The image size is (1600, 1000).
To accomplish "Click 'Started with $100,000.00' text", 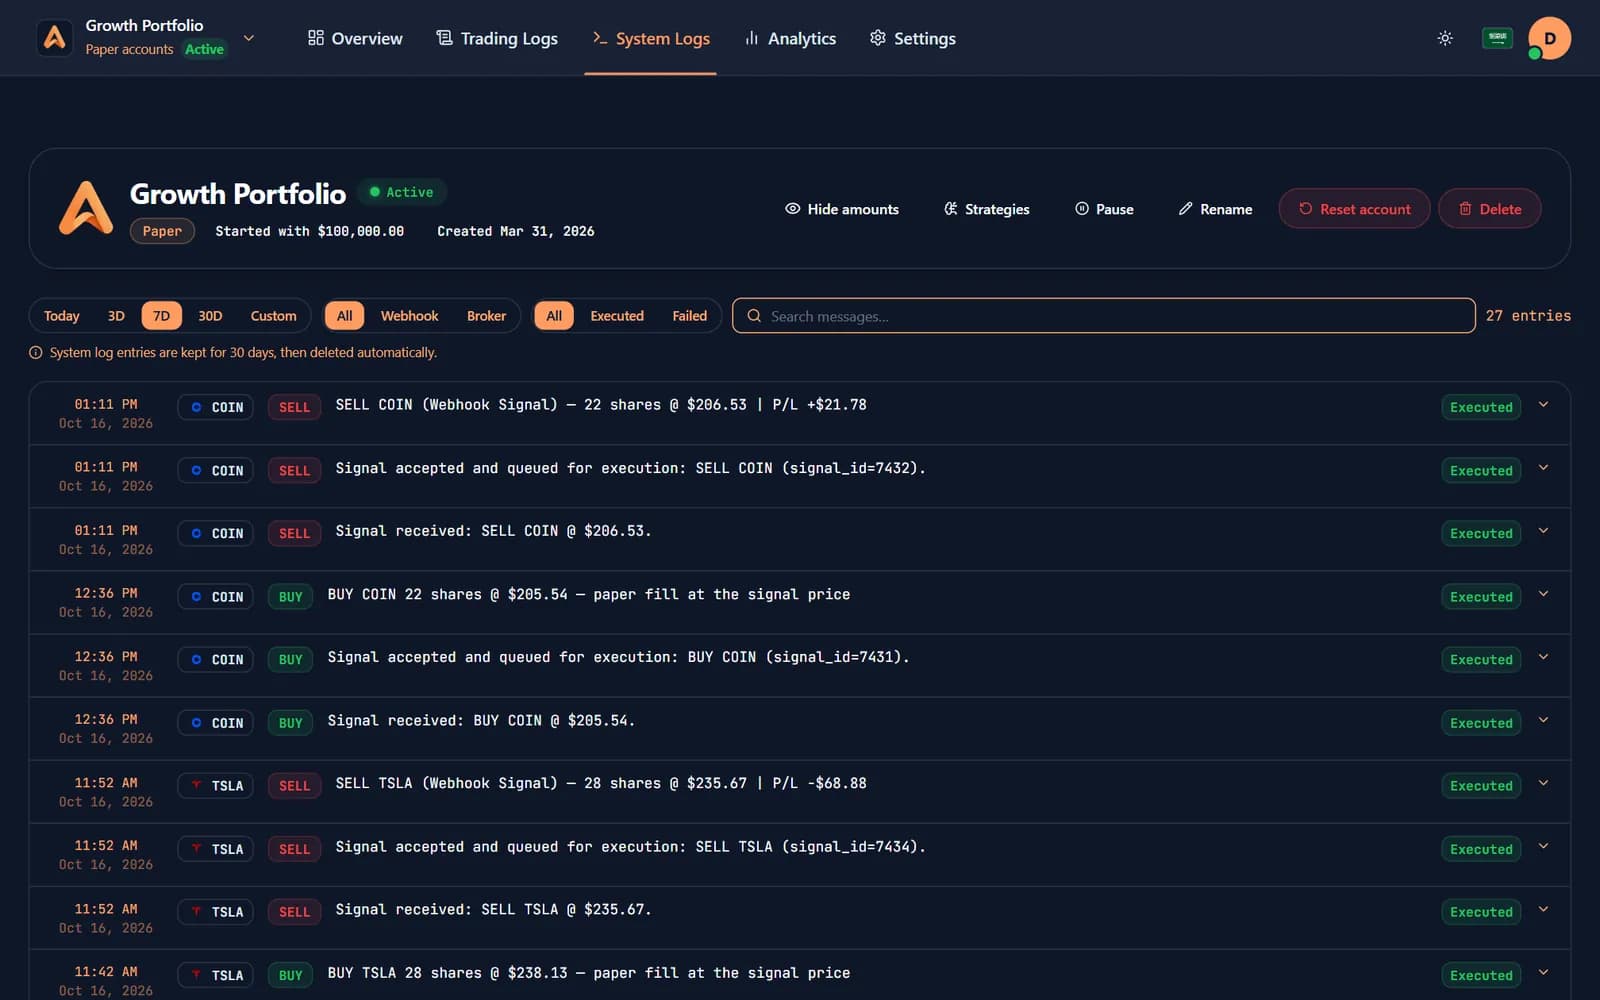I will 309,231.
